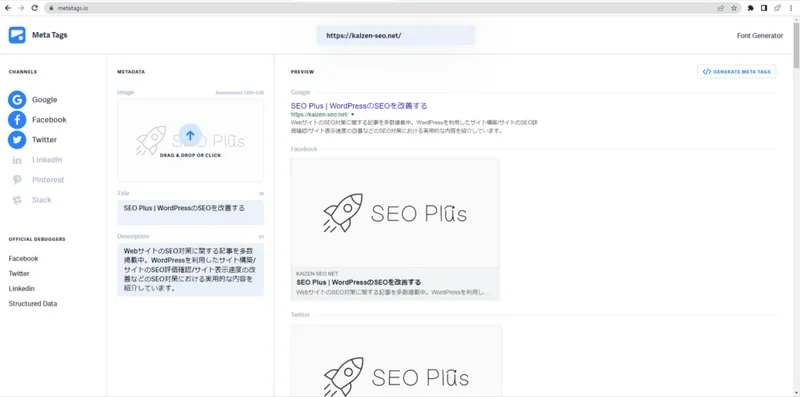Click the Twitter preview card image
The width and height of the screenshot is (800, 397).
[x=396, y=360]
